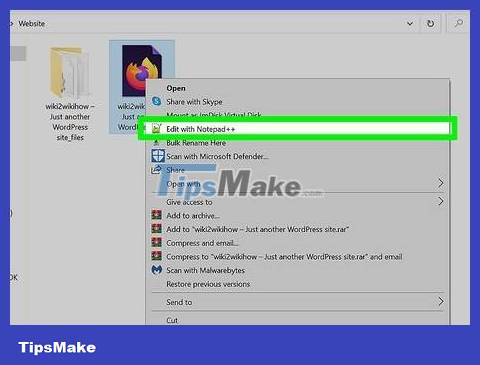Viewport: 480px width, 365px height.
Task: Click the WinRAR icon beside Compress and email
Action: (x=157, y=242)
